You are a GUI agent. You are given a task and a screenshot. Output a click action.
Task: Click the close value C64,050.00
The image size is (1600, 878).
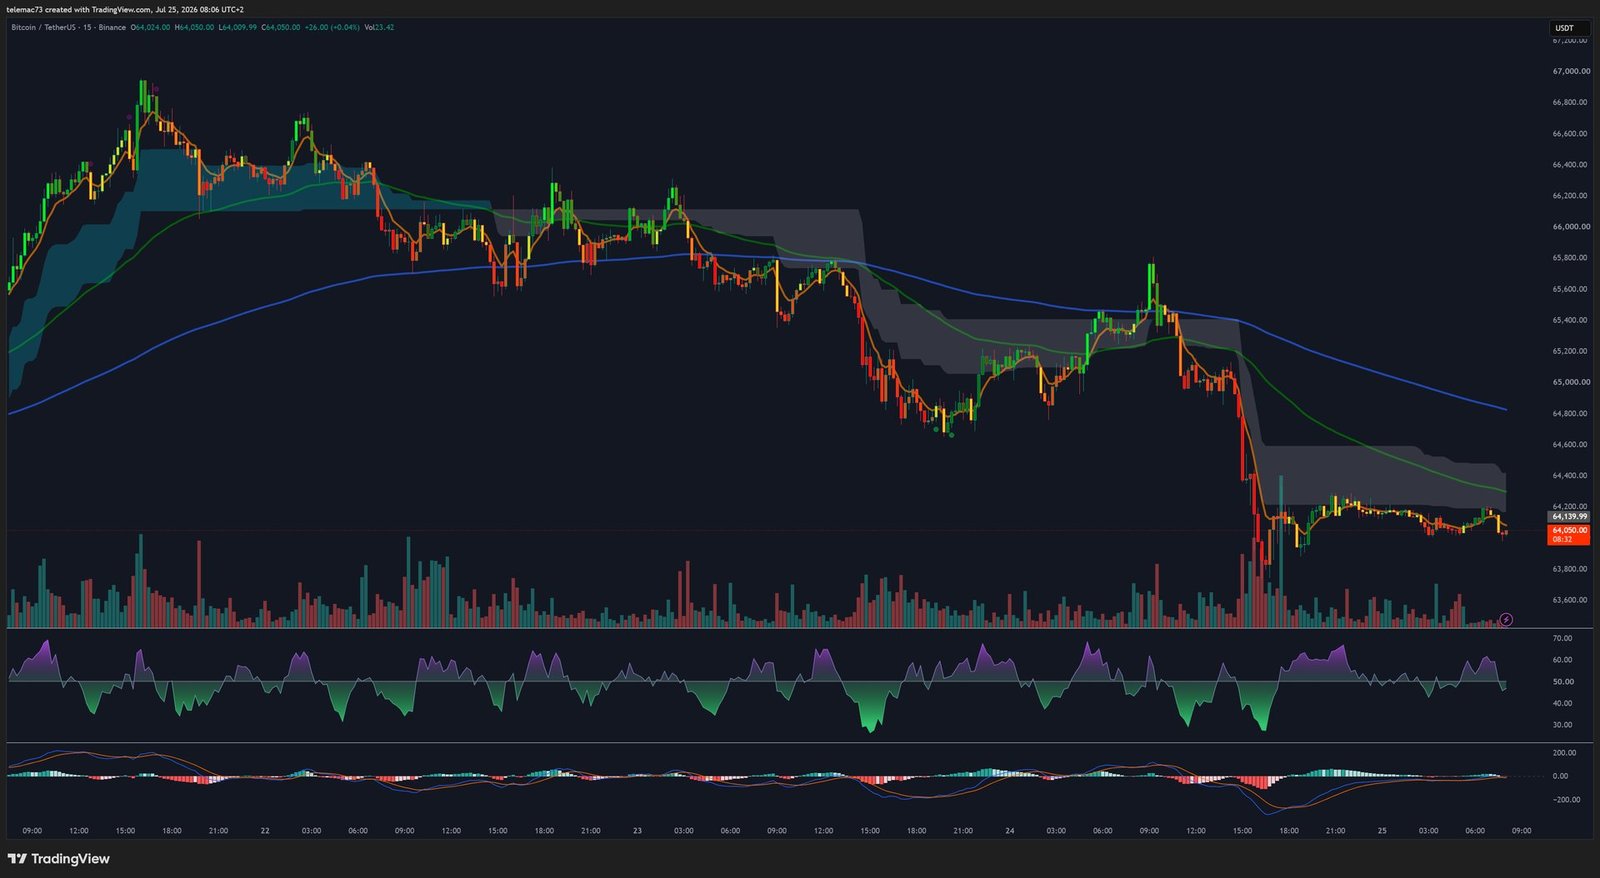281,27
